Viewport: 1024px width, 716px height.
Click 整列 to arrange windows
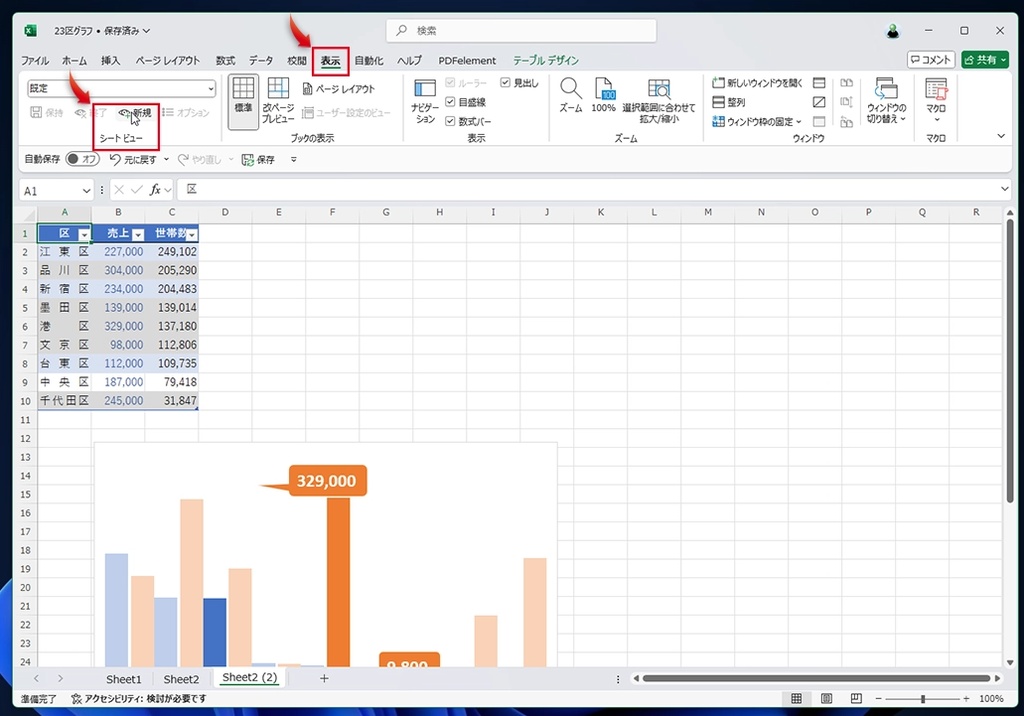click(728, 102)
